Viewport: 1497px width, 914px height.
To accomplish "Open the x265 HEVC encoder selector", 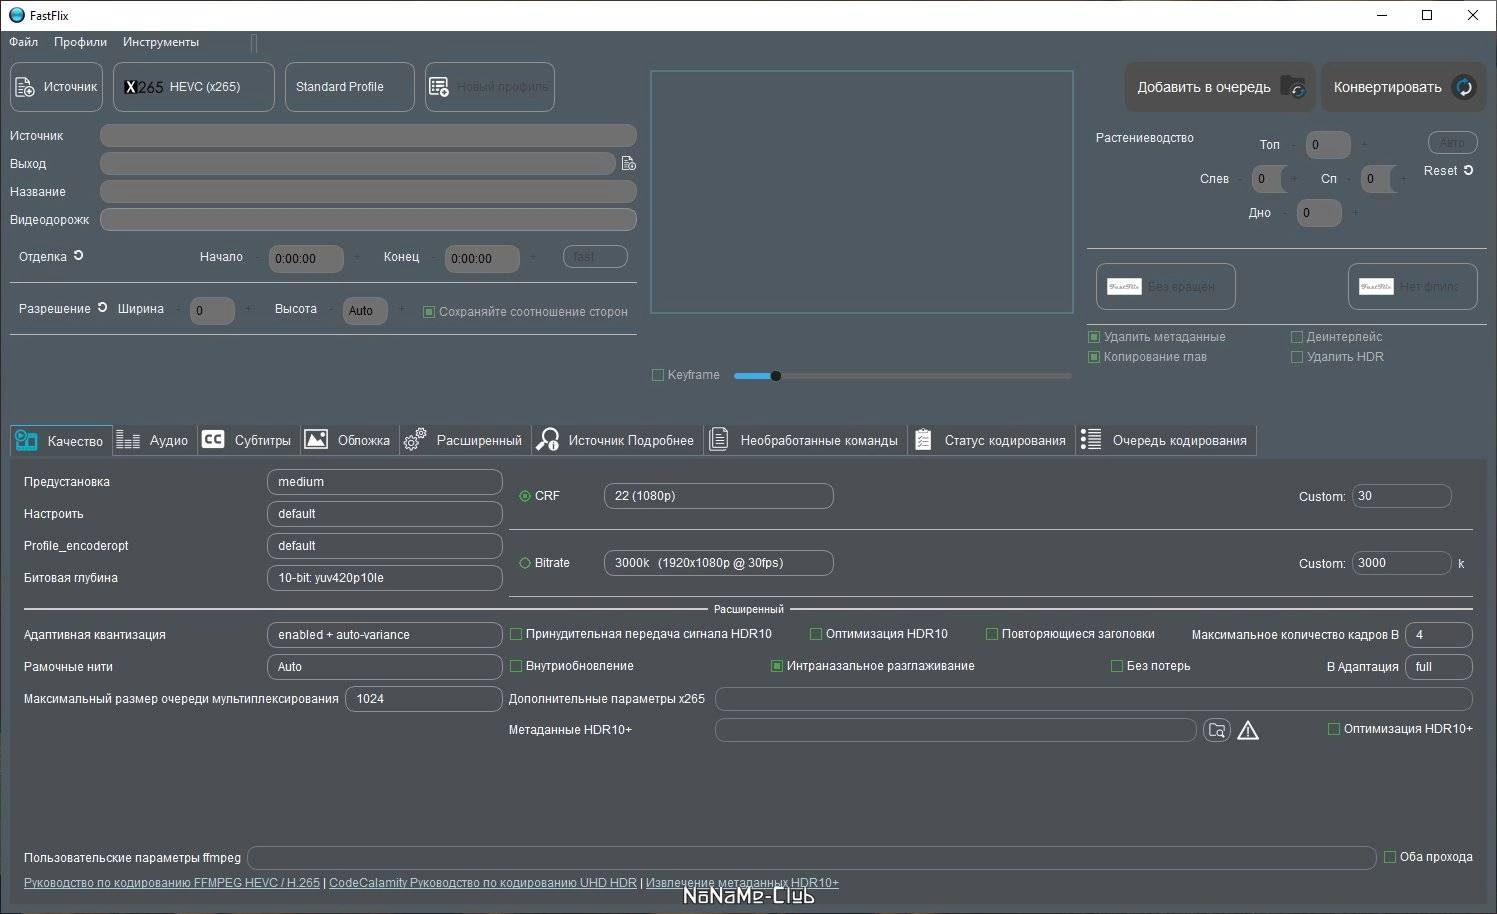I will point(194,87).
